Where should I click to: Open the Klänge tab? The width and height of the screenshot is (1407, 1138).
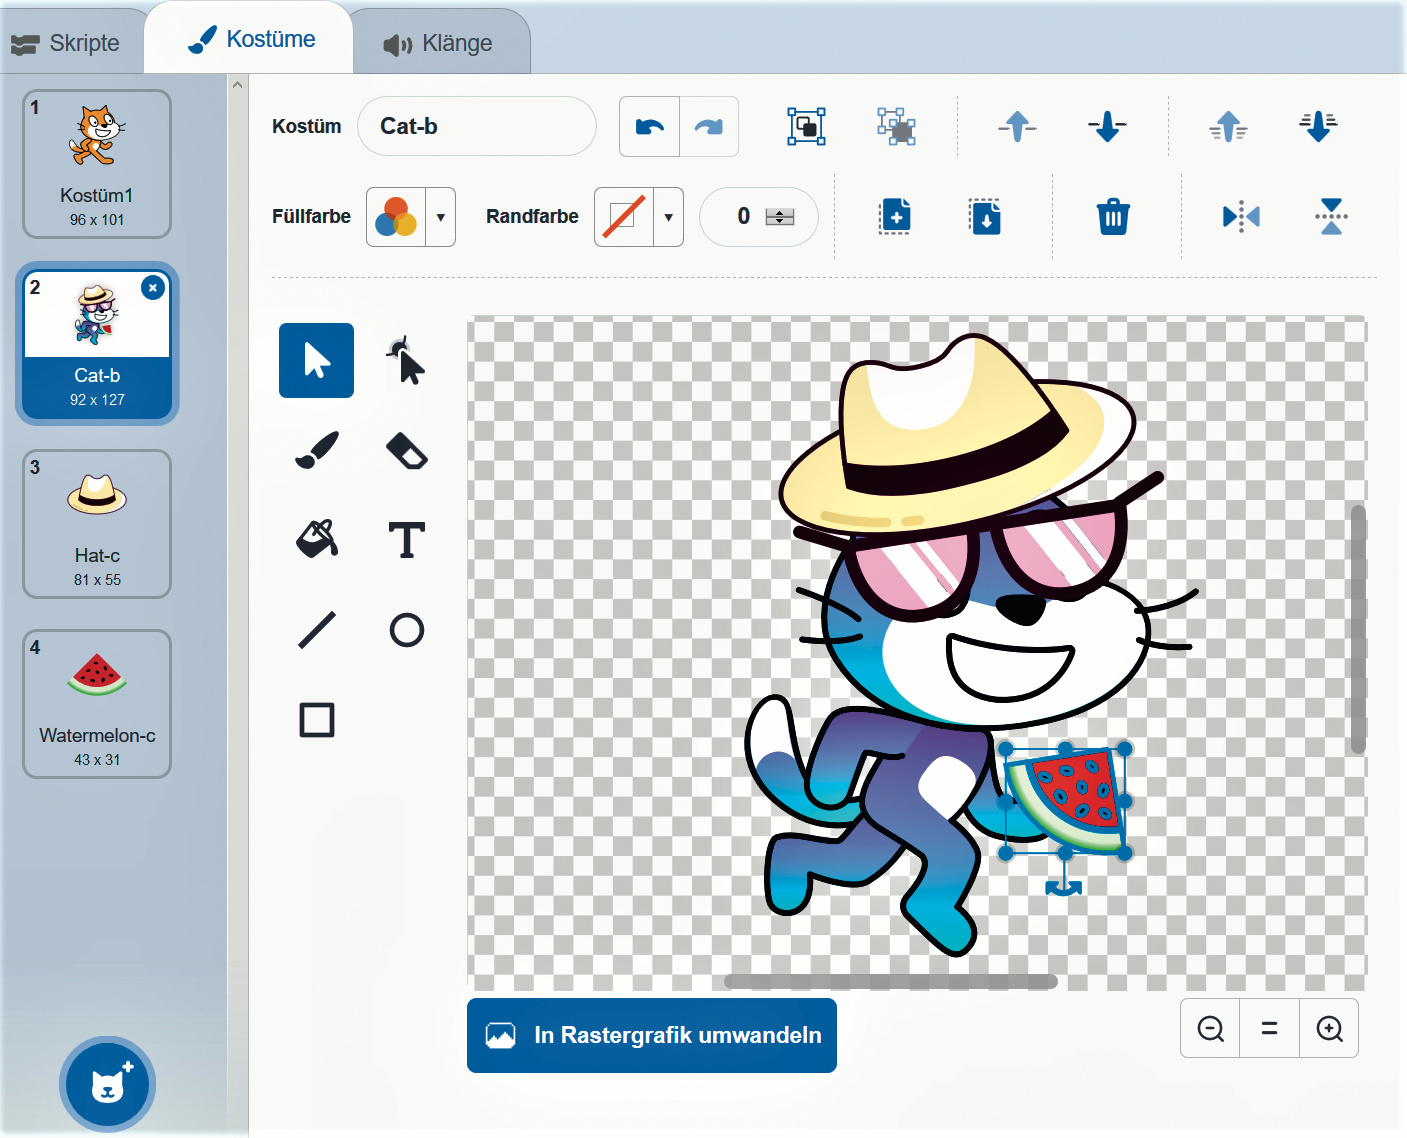click(439, 44)
